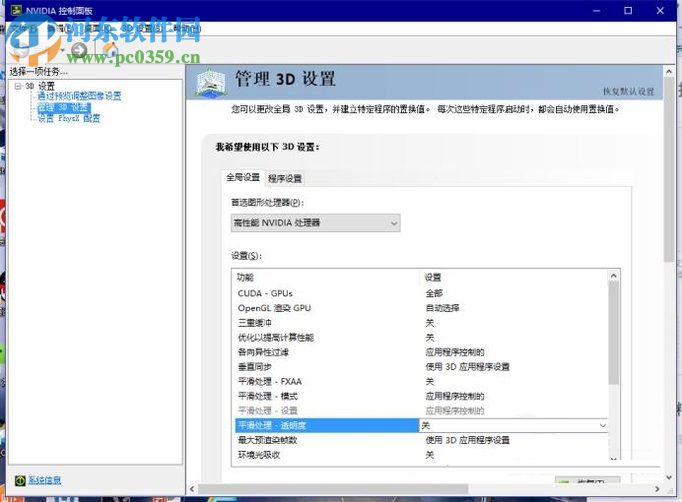The width and height of the screenshot is (682, 502).
Task: Click the horizontal scrollbar right arrow
Action: click(657, 489)
